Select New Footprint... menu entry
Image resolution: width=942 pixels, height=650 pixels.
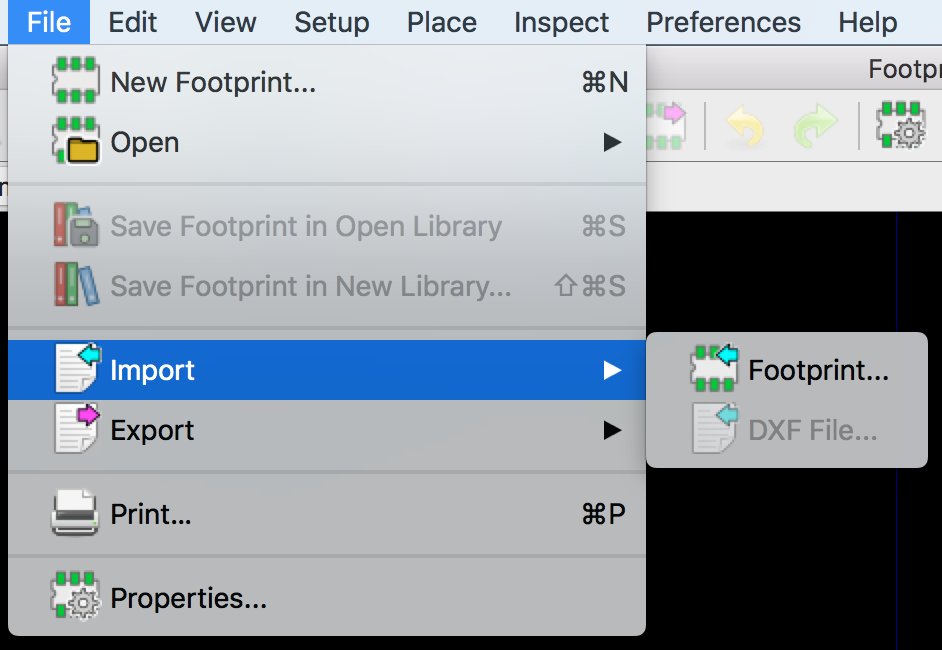click(x=213, y=82)
